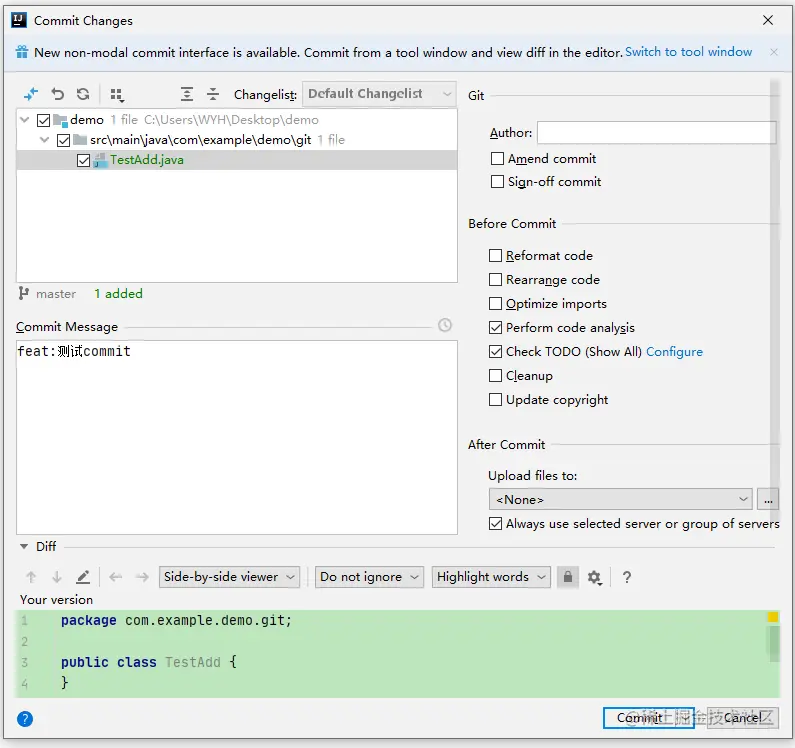Enable Sign-off commit

coord(497,182)
